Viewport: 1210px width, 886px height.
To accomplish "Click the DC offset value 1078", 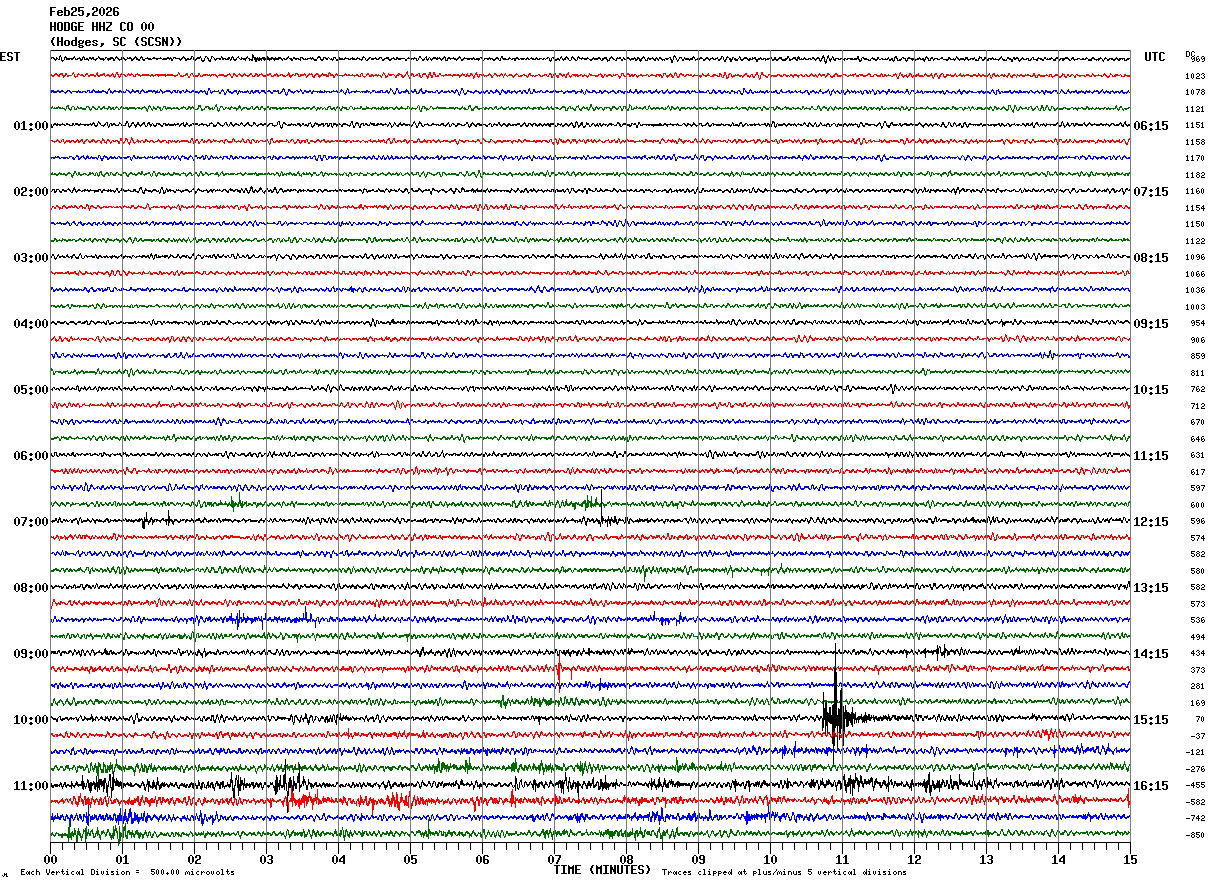I will point(1195,93).
